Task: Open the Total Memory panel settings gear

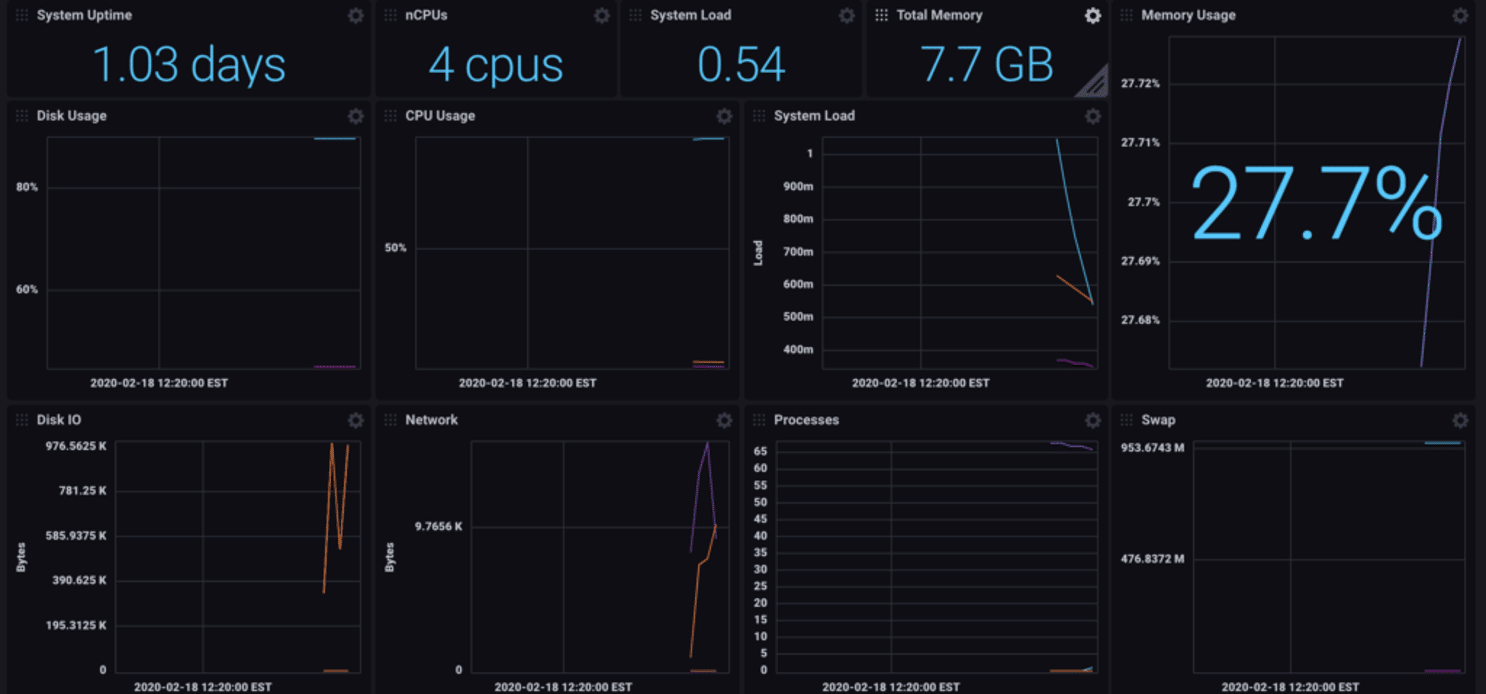Action: (1092, 15)
